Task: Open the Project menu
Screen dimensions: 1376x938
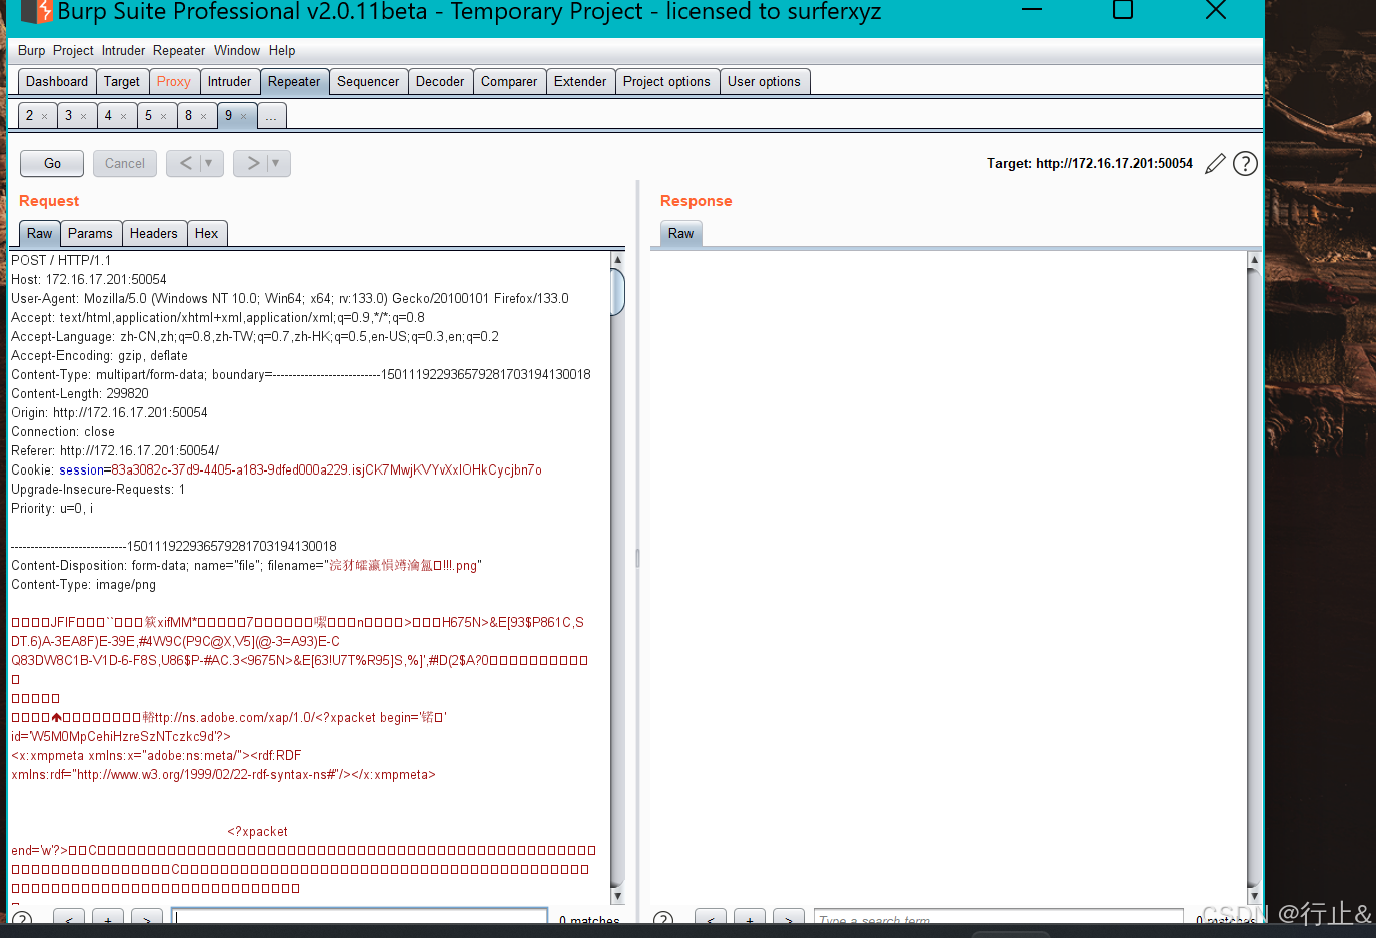Action: (x=73, y=51)
